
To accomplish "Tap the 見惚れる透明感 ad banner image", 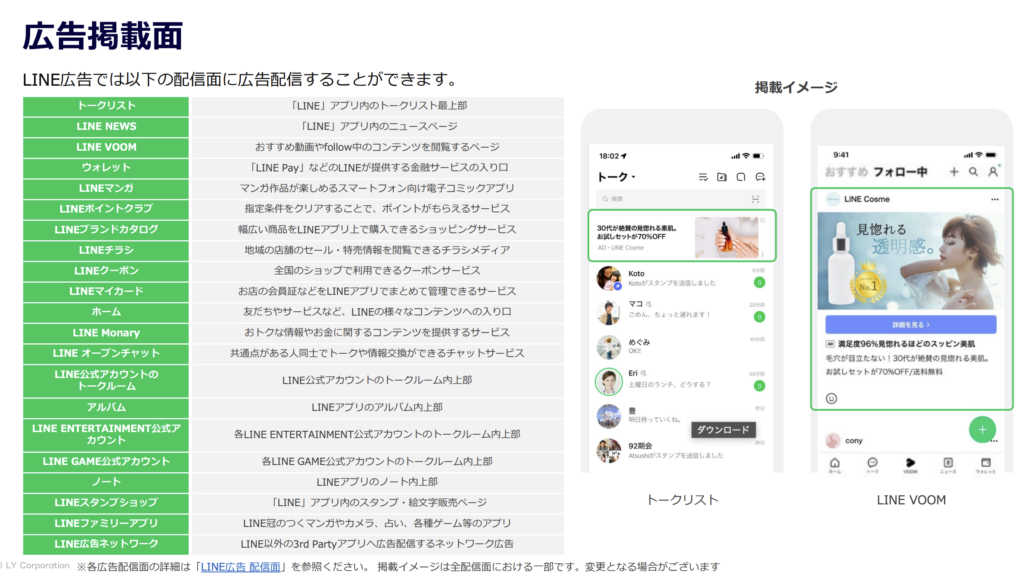I will 910,260.
